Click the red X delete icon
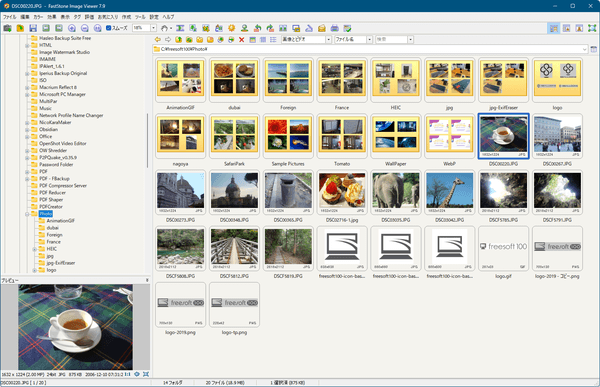This screenshot has height=387, width=600. coord(241,39)
